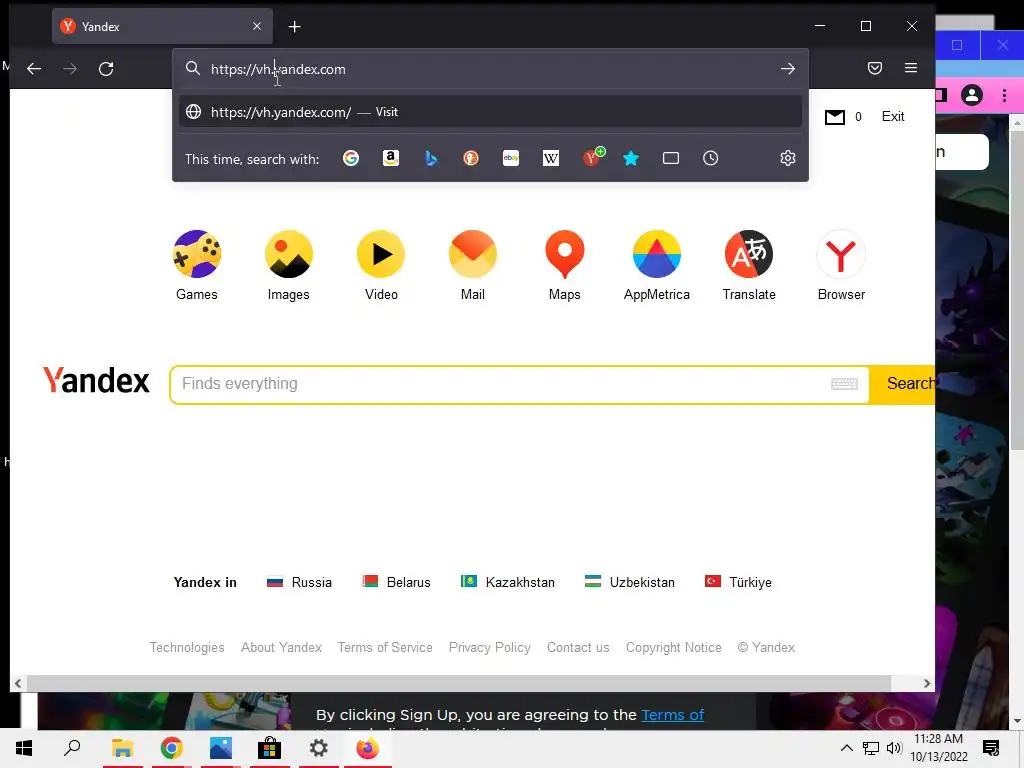
Task: Click in the URL address field
Action: click(490, 69)
